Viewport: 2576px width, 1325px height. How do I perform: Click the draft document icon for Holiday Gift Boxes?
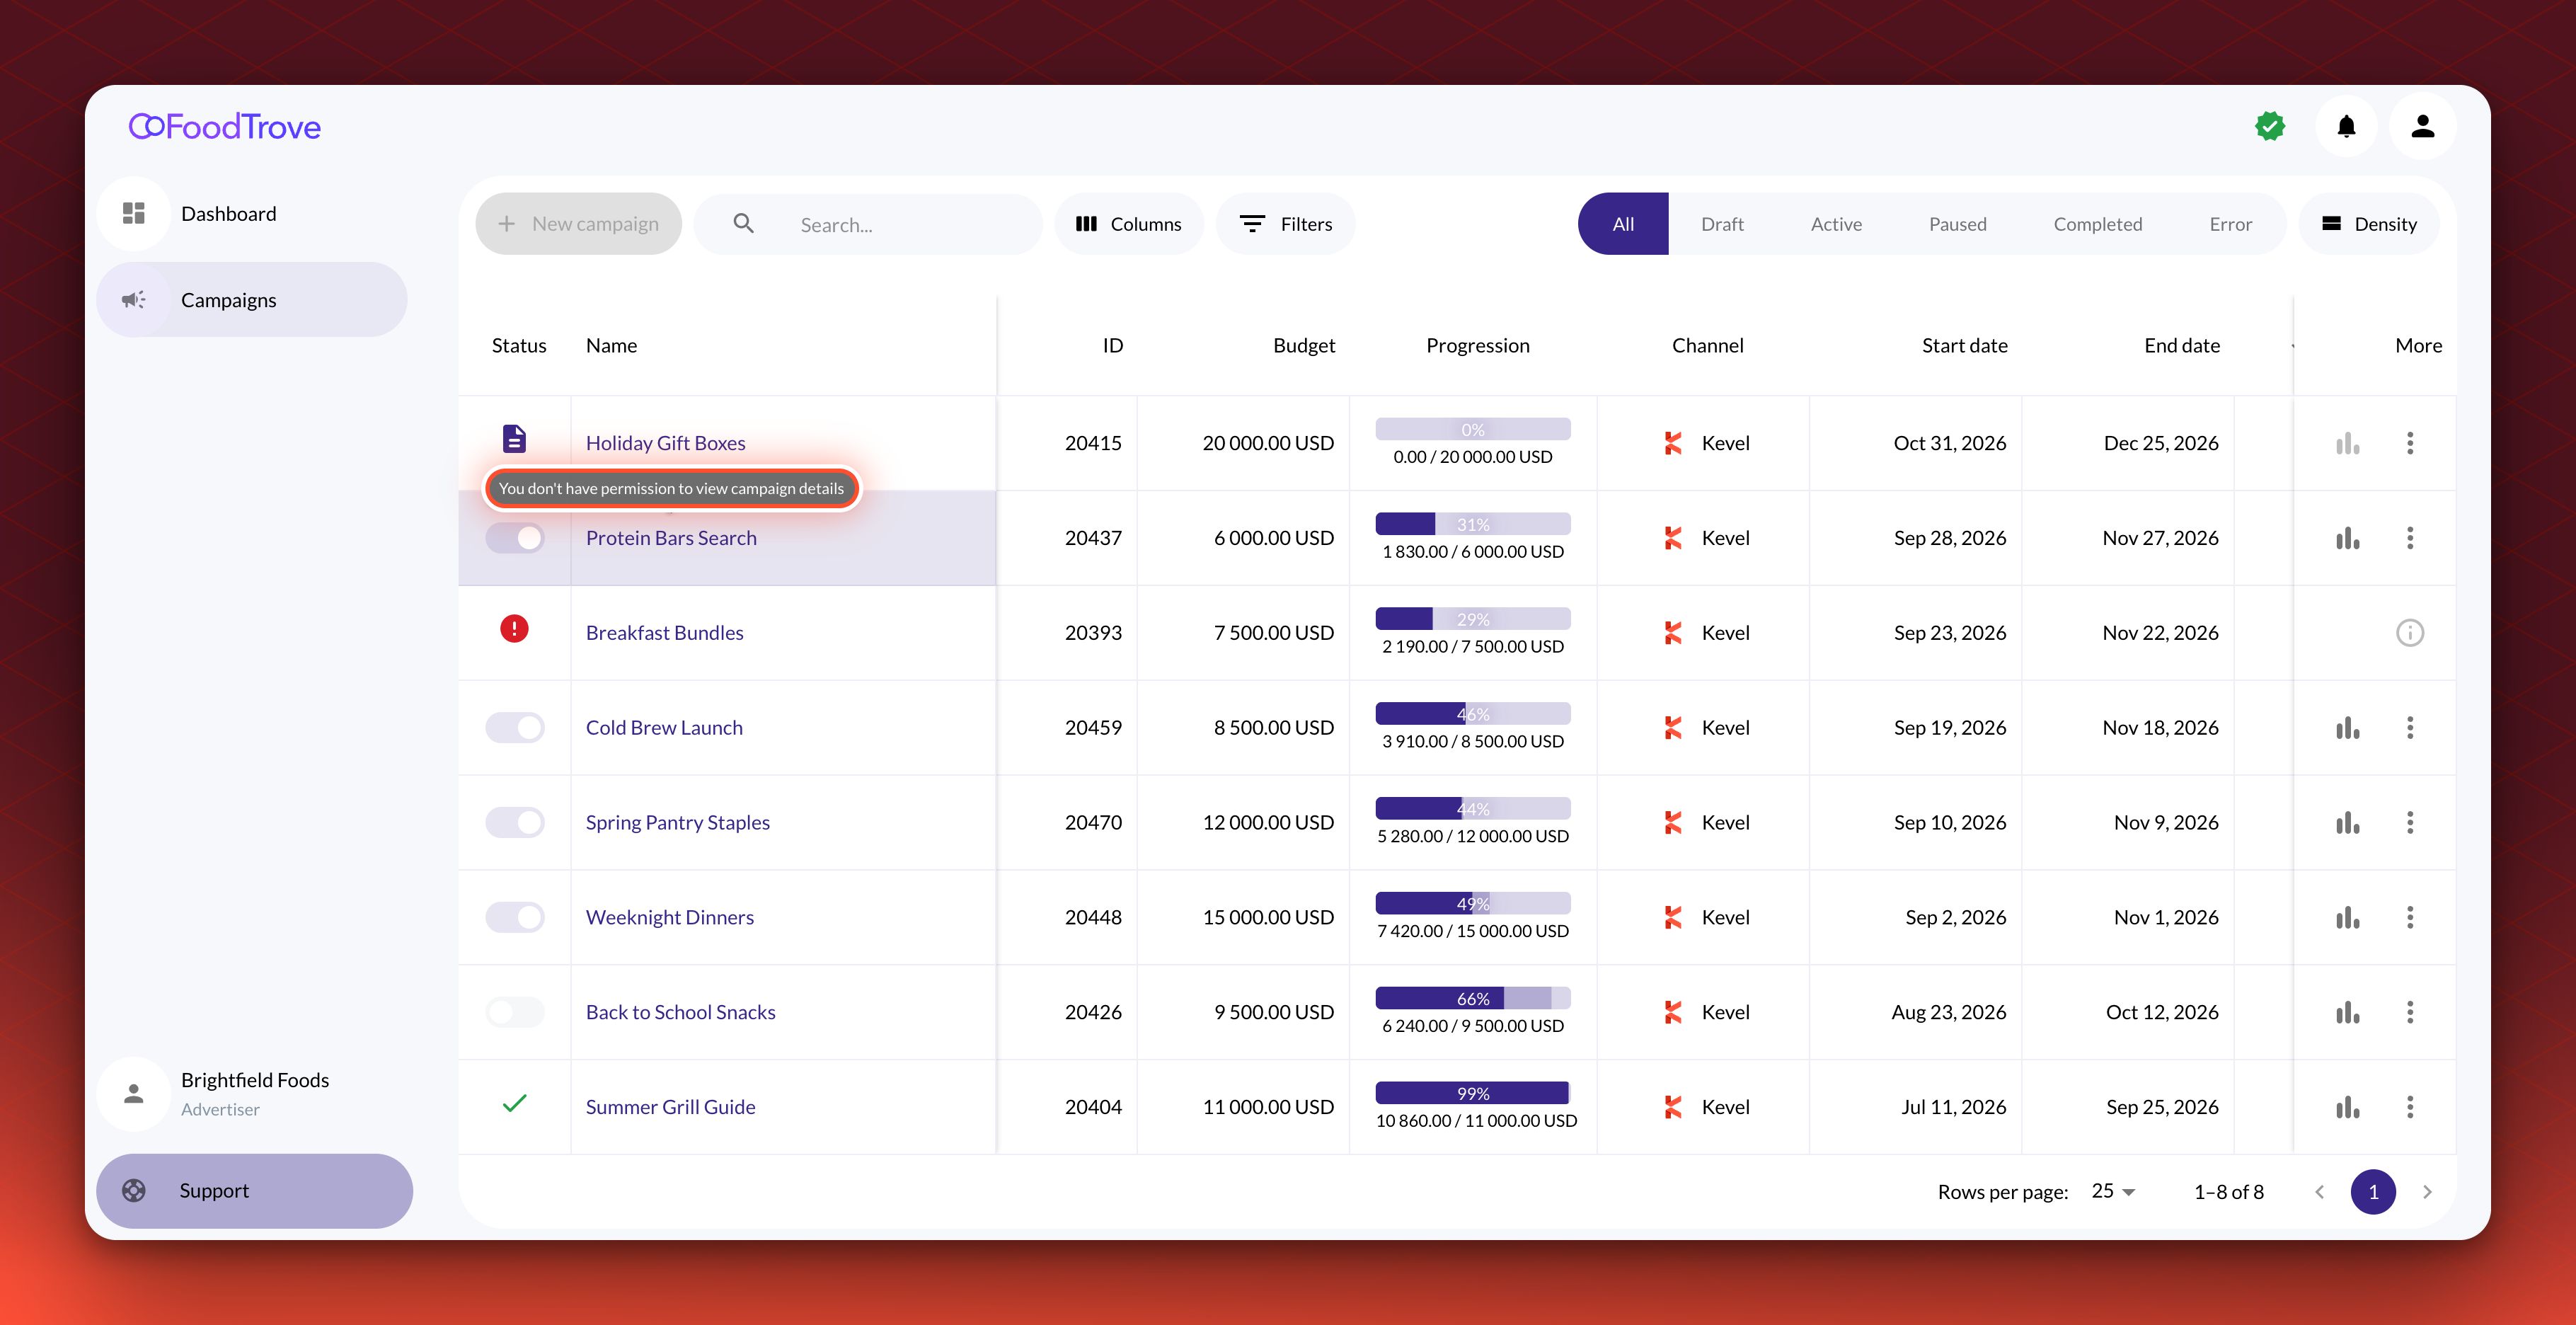click(514, 439)
